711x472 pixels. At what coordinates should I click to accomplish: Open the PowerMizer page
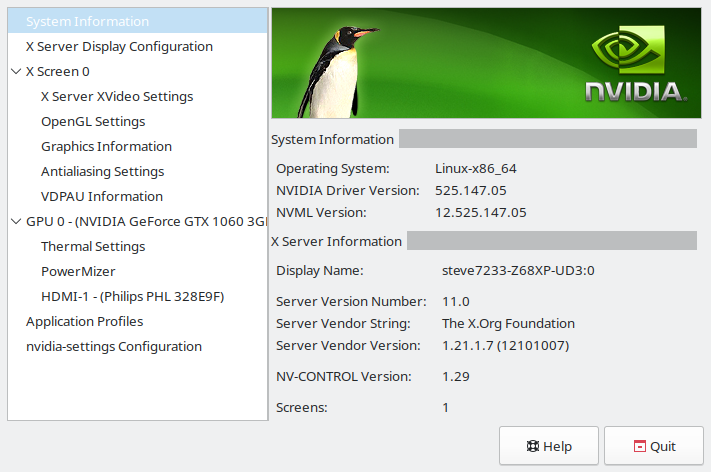click(78, 271)
